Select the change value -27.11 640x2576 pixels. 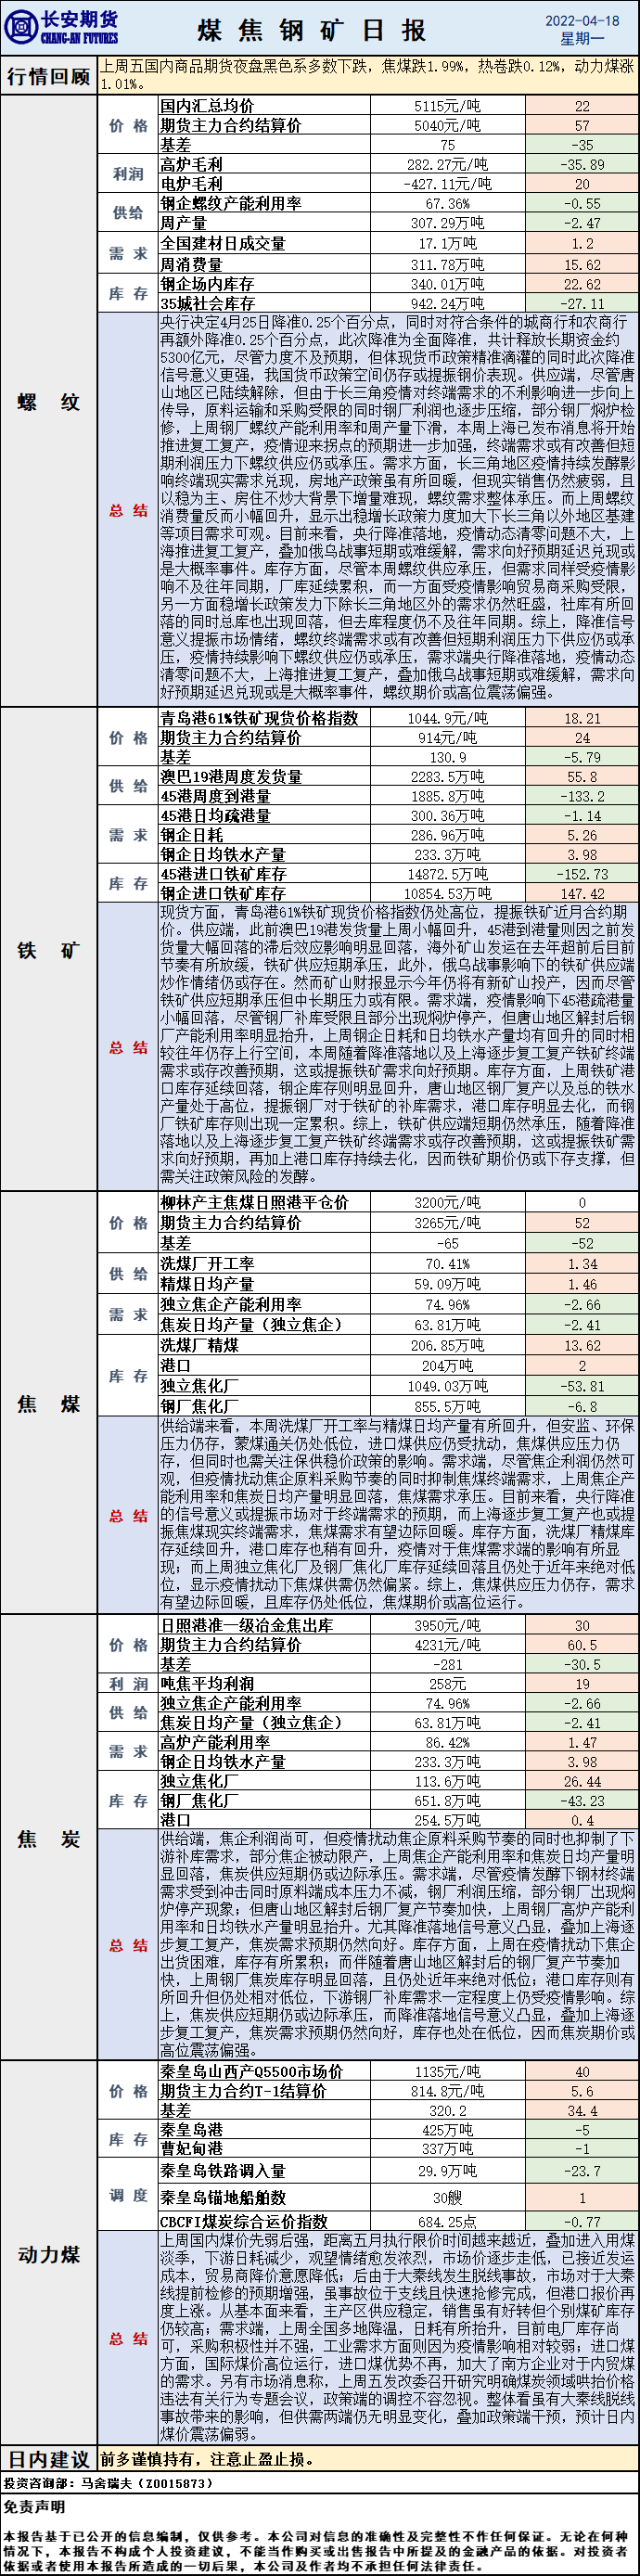coord(582,304)
